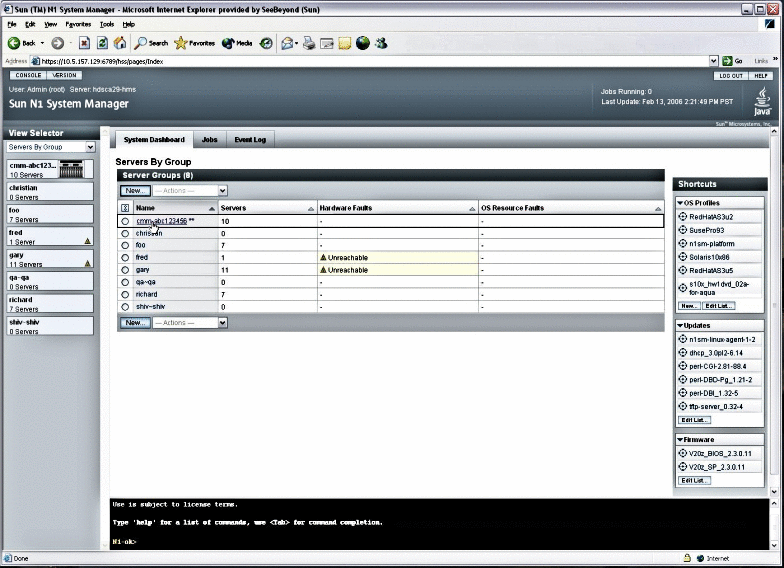Open top Actions dropdown
This screenshot has width=784, height=568.
(x=190, y=190)
